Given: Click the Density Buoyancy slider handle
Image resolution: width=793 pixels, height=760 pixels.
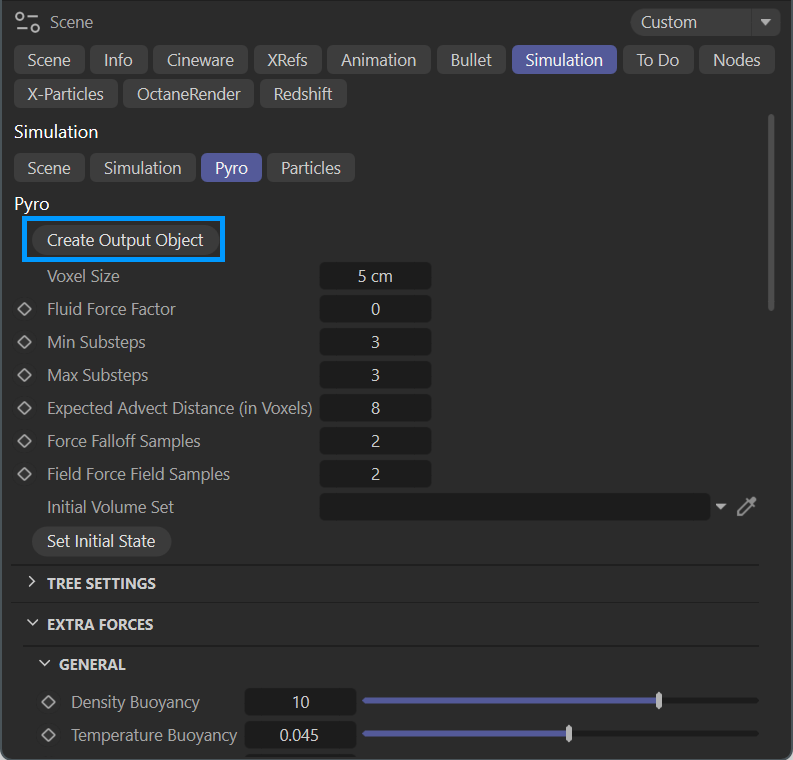Looking at the screenshot, I should pos(659,701).
